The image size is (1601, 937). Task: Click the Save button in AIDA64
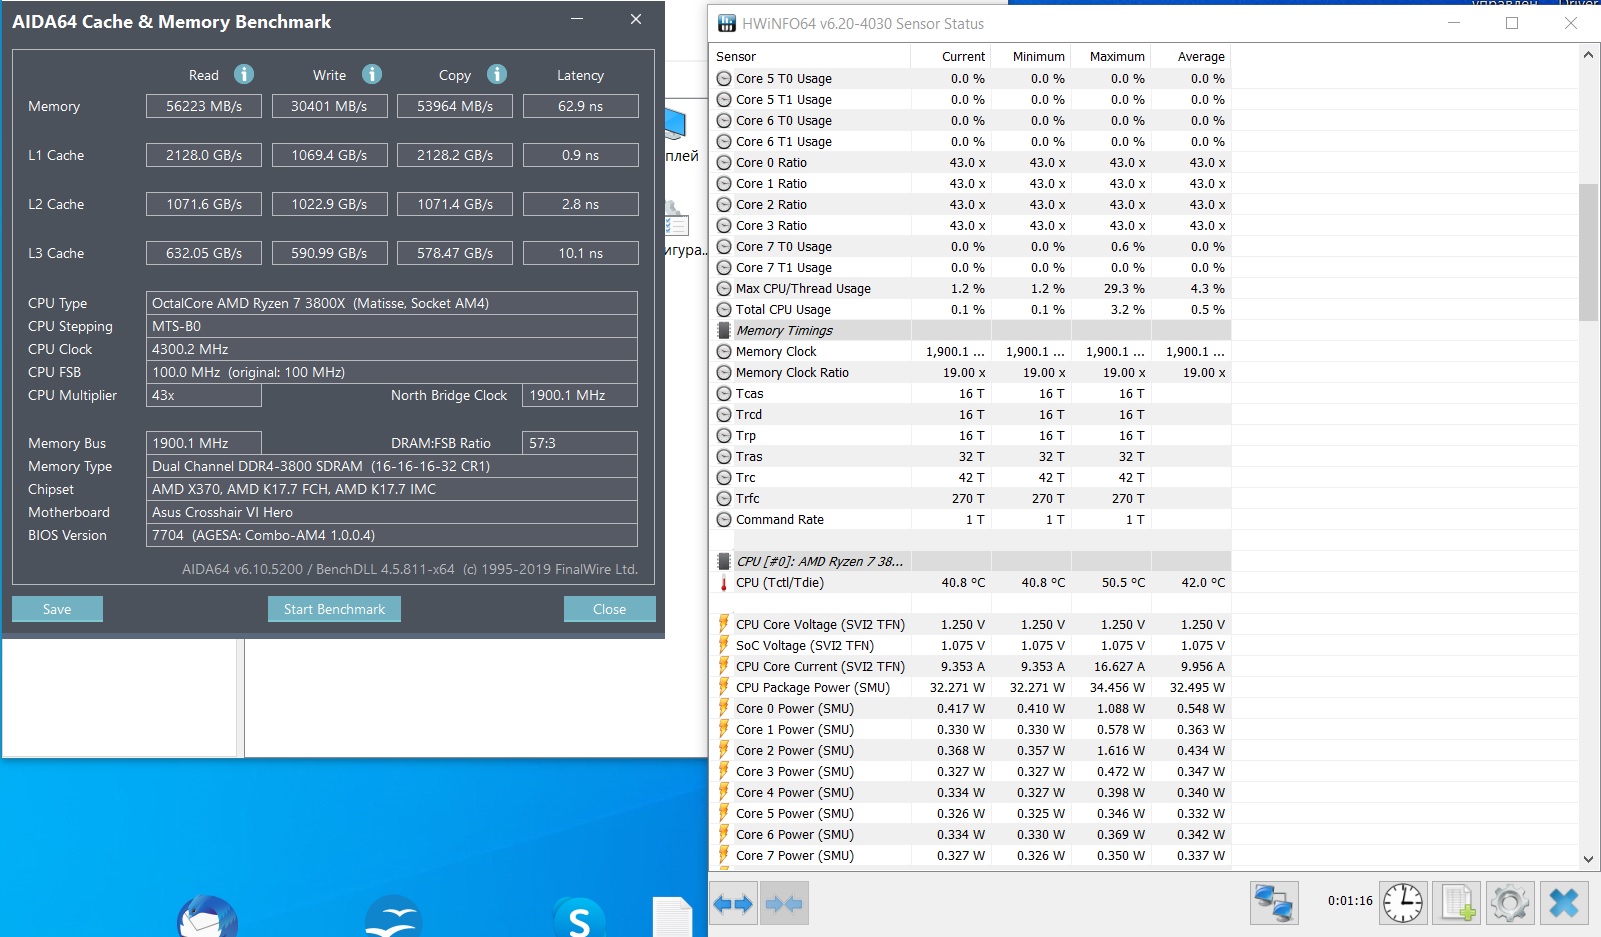(x=57, y=609)
